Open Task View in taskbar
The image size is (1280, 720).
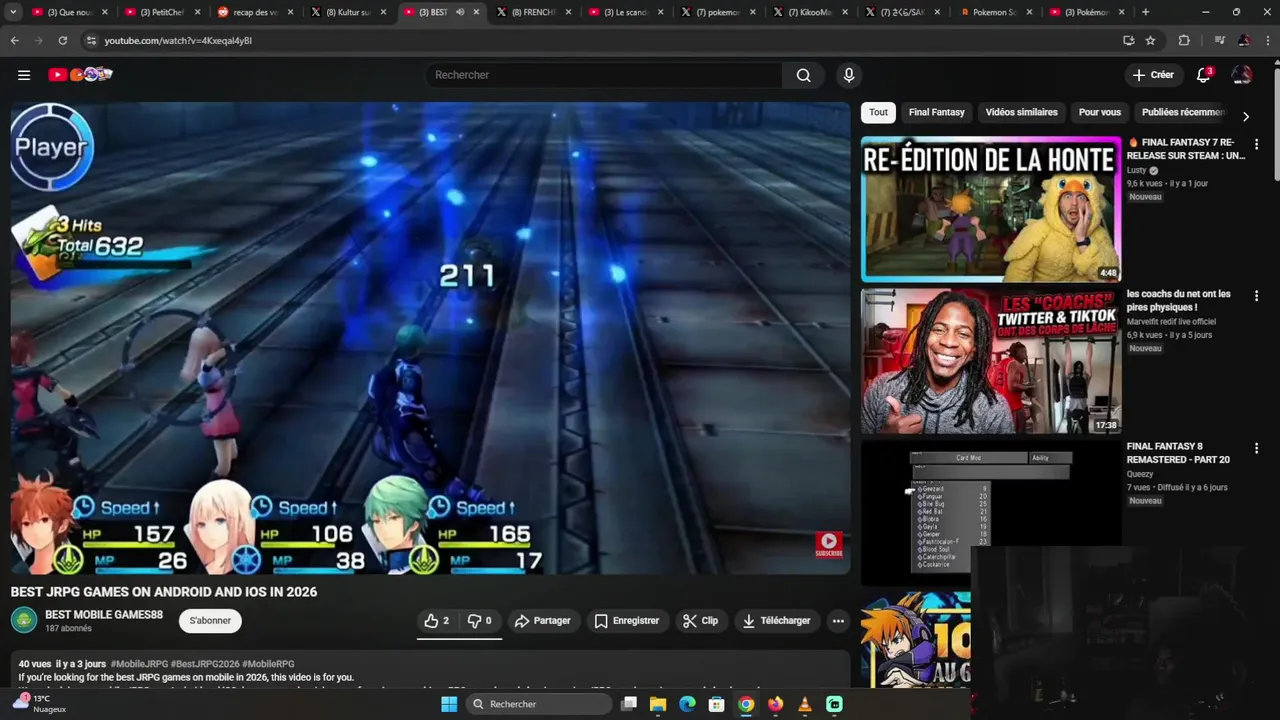point(629,704)
